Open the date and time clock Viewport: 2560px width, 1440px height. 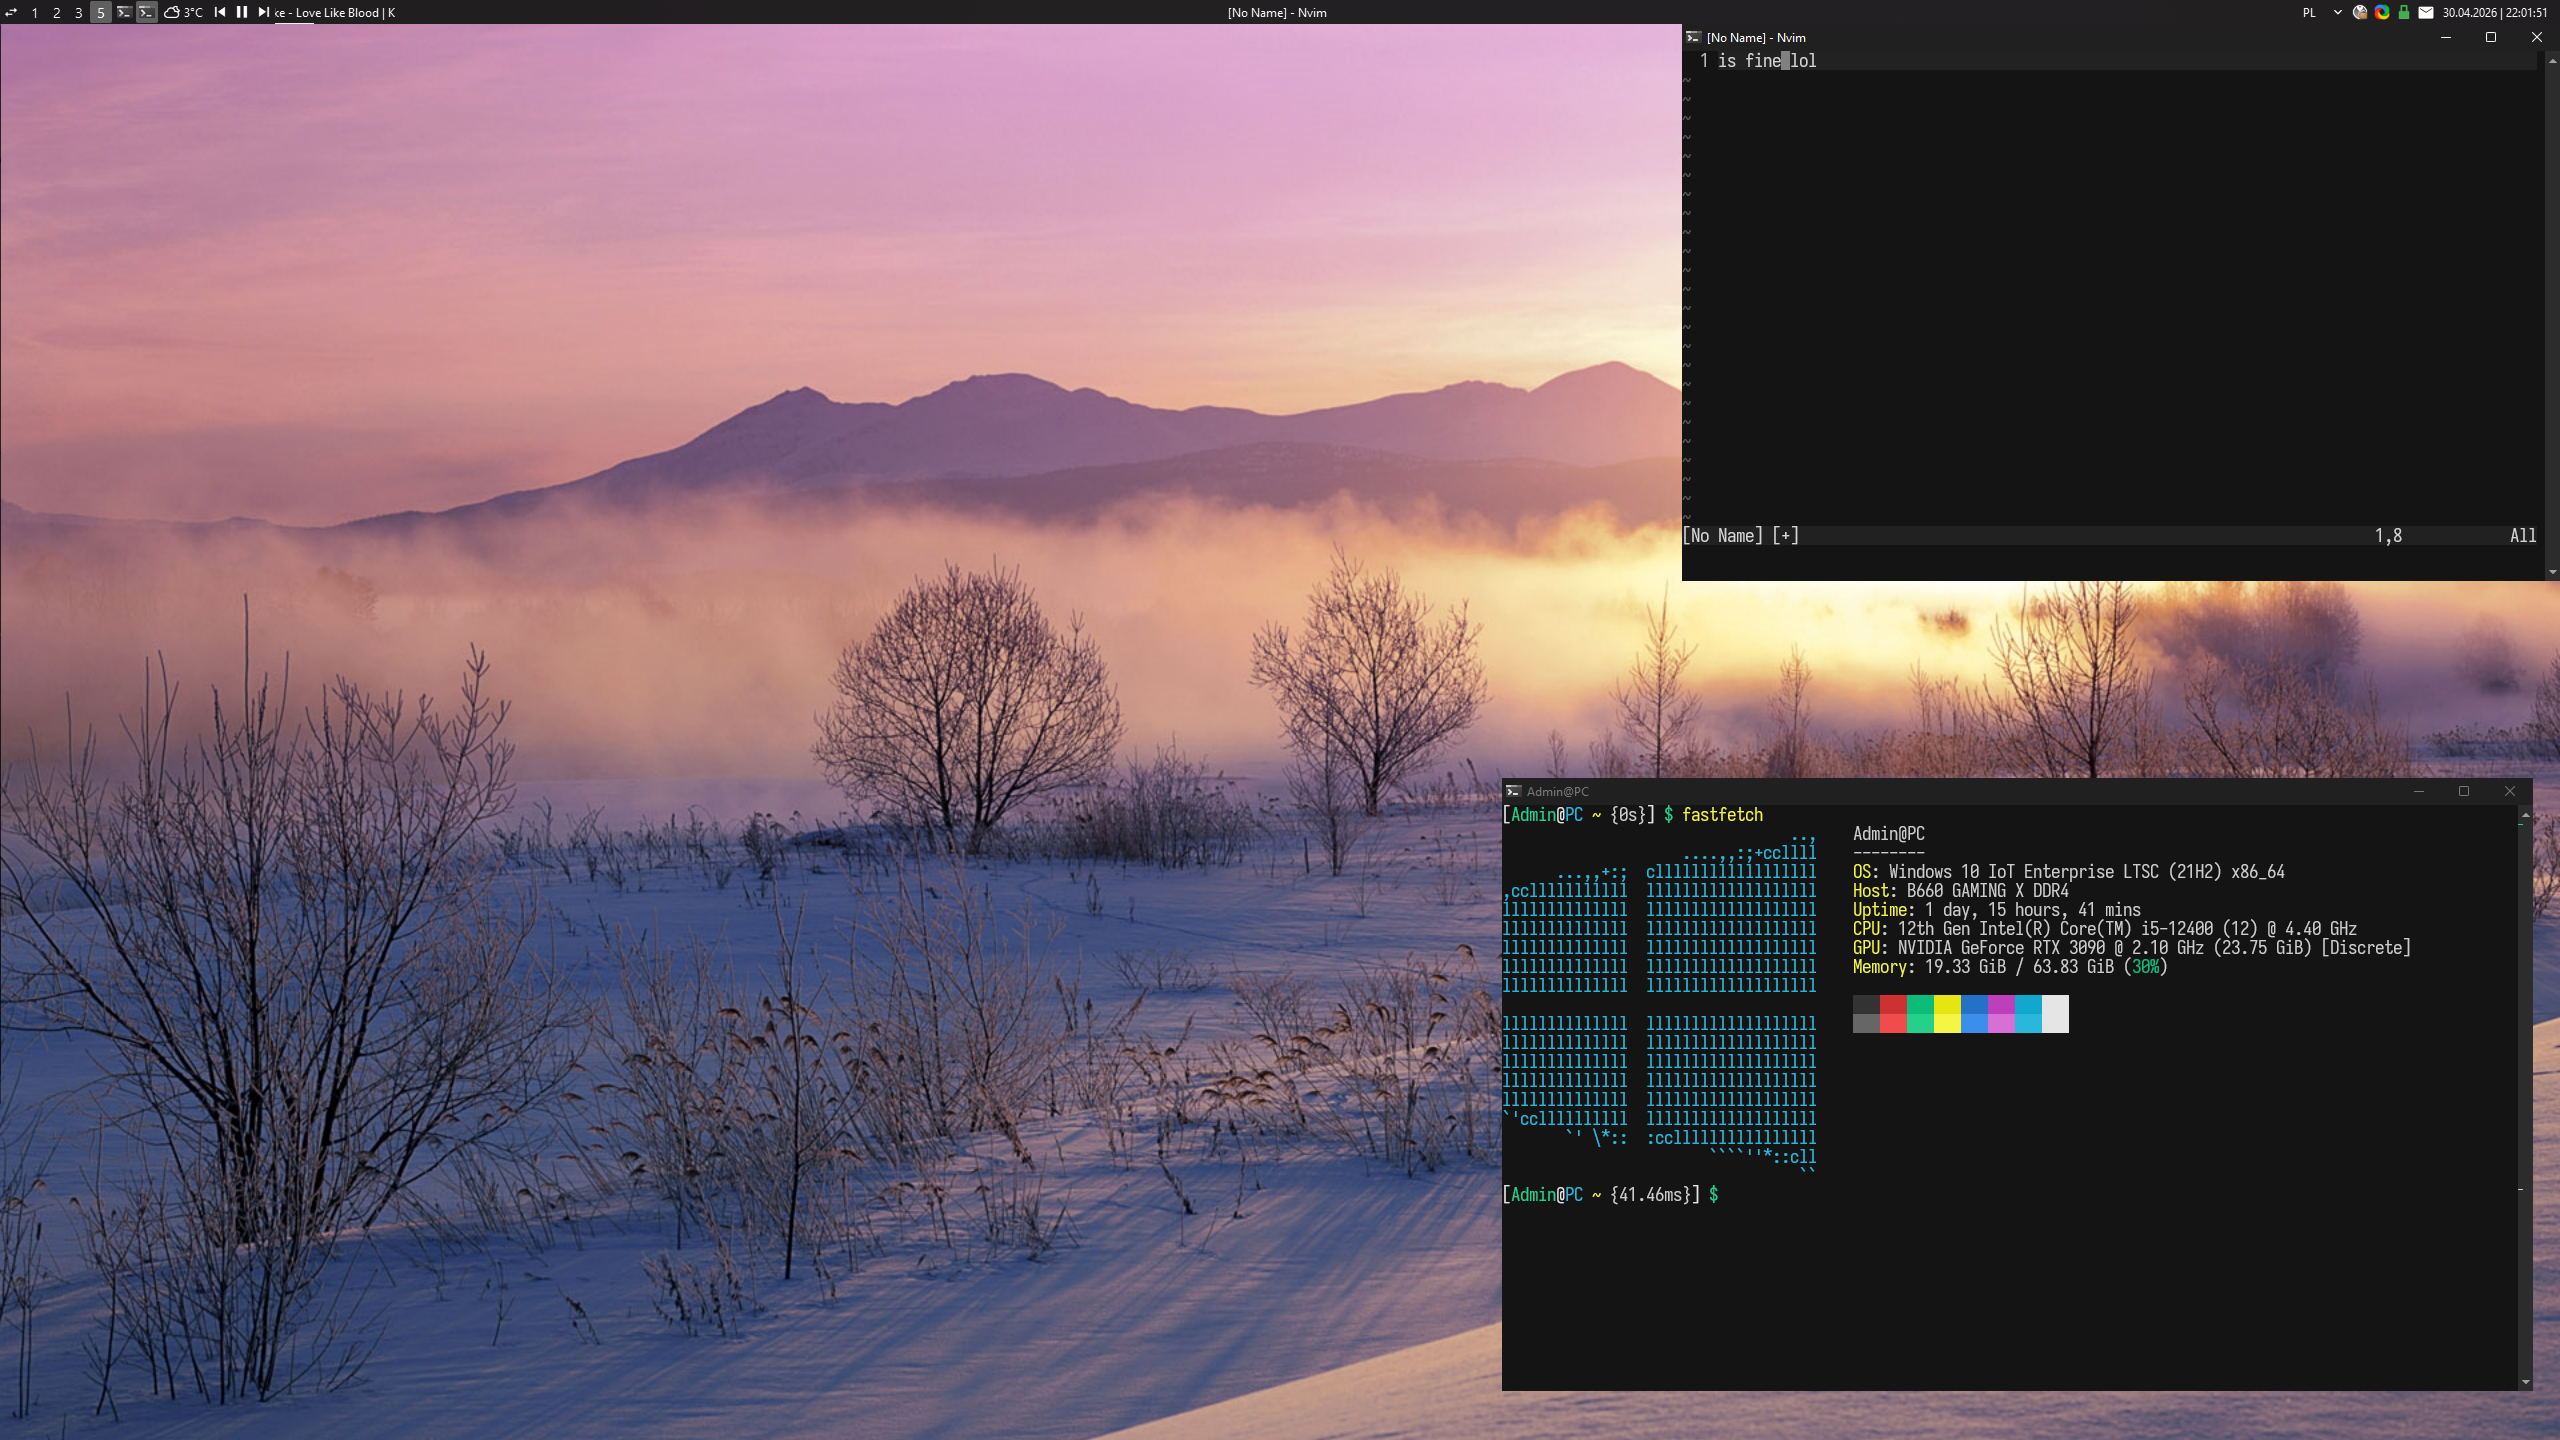click(2495, 12)
